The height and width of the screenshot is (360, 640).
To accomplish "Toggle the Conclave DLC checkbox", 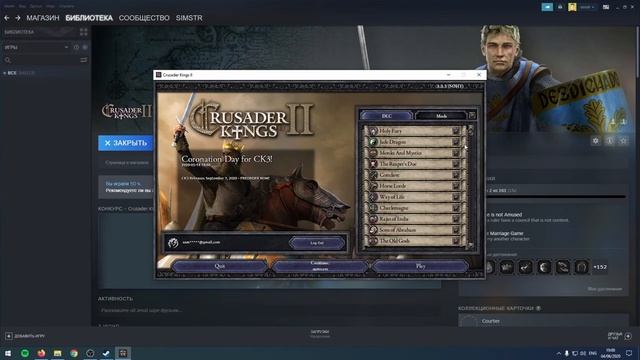I will pyautogui.click(x=456, y=175).
